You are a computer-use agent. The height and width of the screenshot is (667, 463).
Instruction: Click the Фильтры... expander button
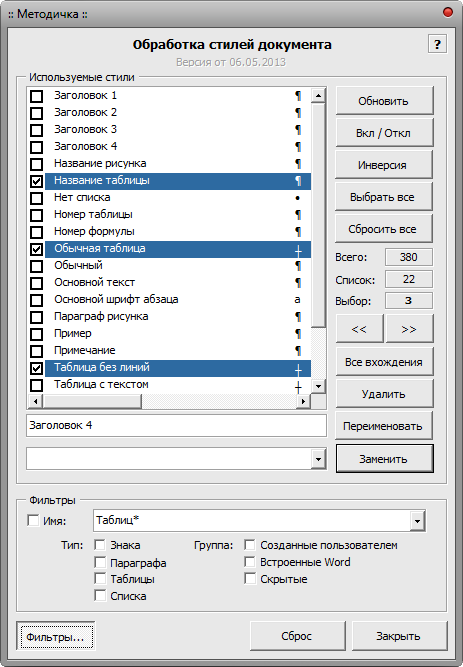(56, 636)
